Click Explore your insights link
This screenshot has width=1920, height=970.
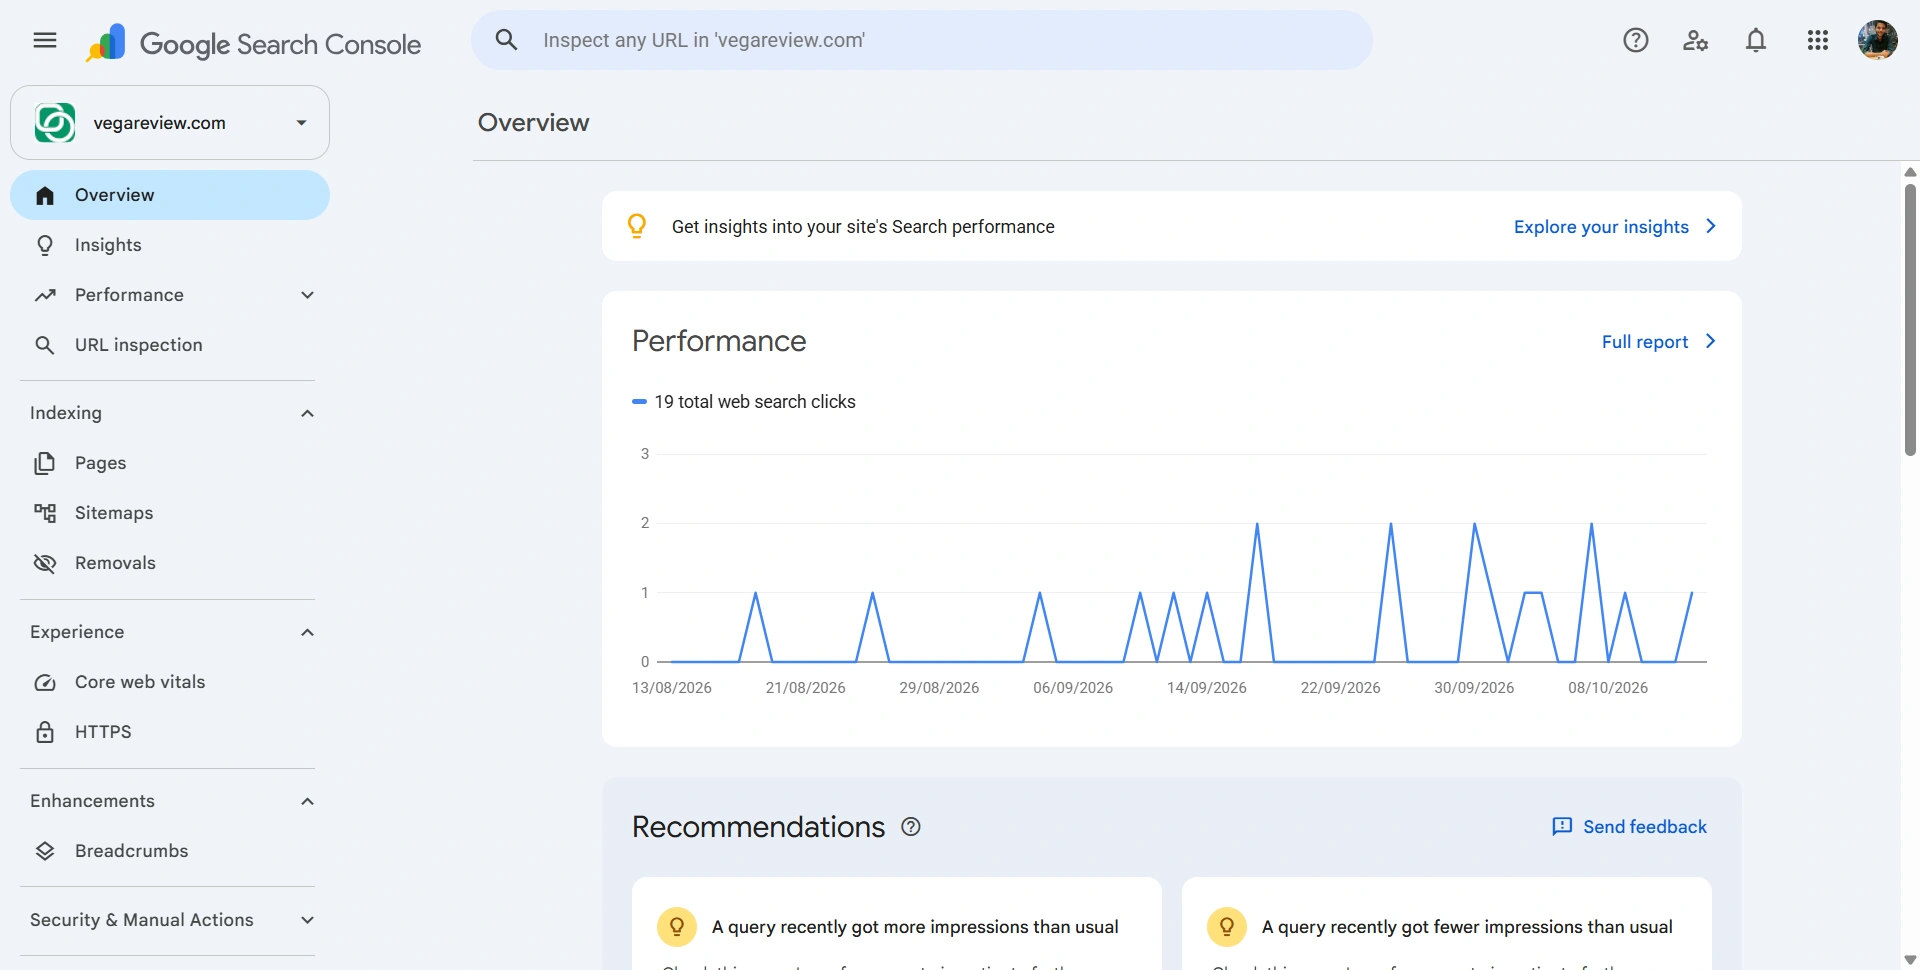click(1615, 227)
